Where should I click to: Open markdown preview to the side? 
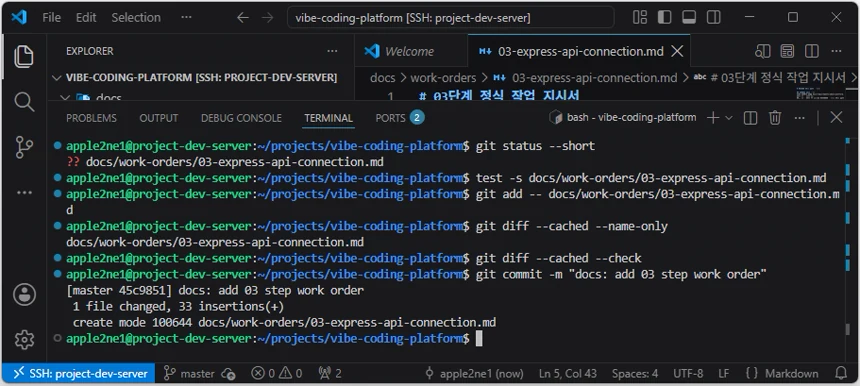(x=763, y=52)
